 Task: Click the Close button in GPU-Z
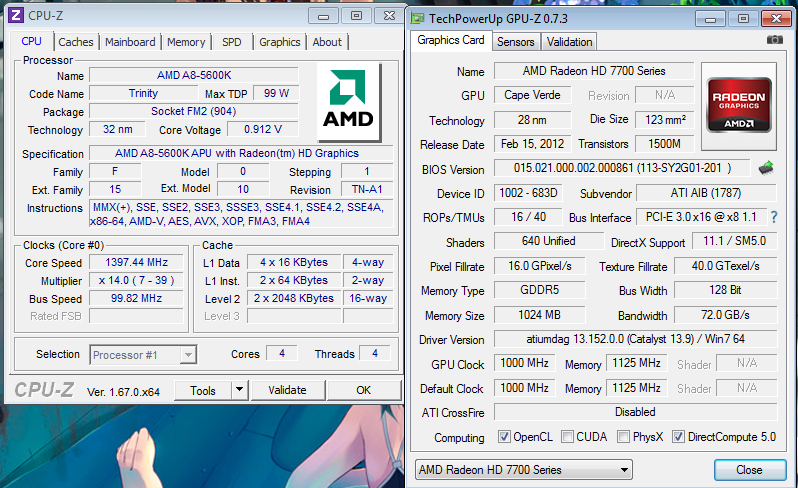coord(749,470)
